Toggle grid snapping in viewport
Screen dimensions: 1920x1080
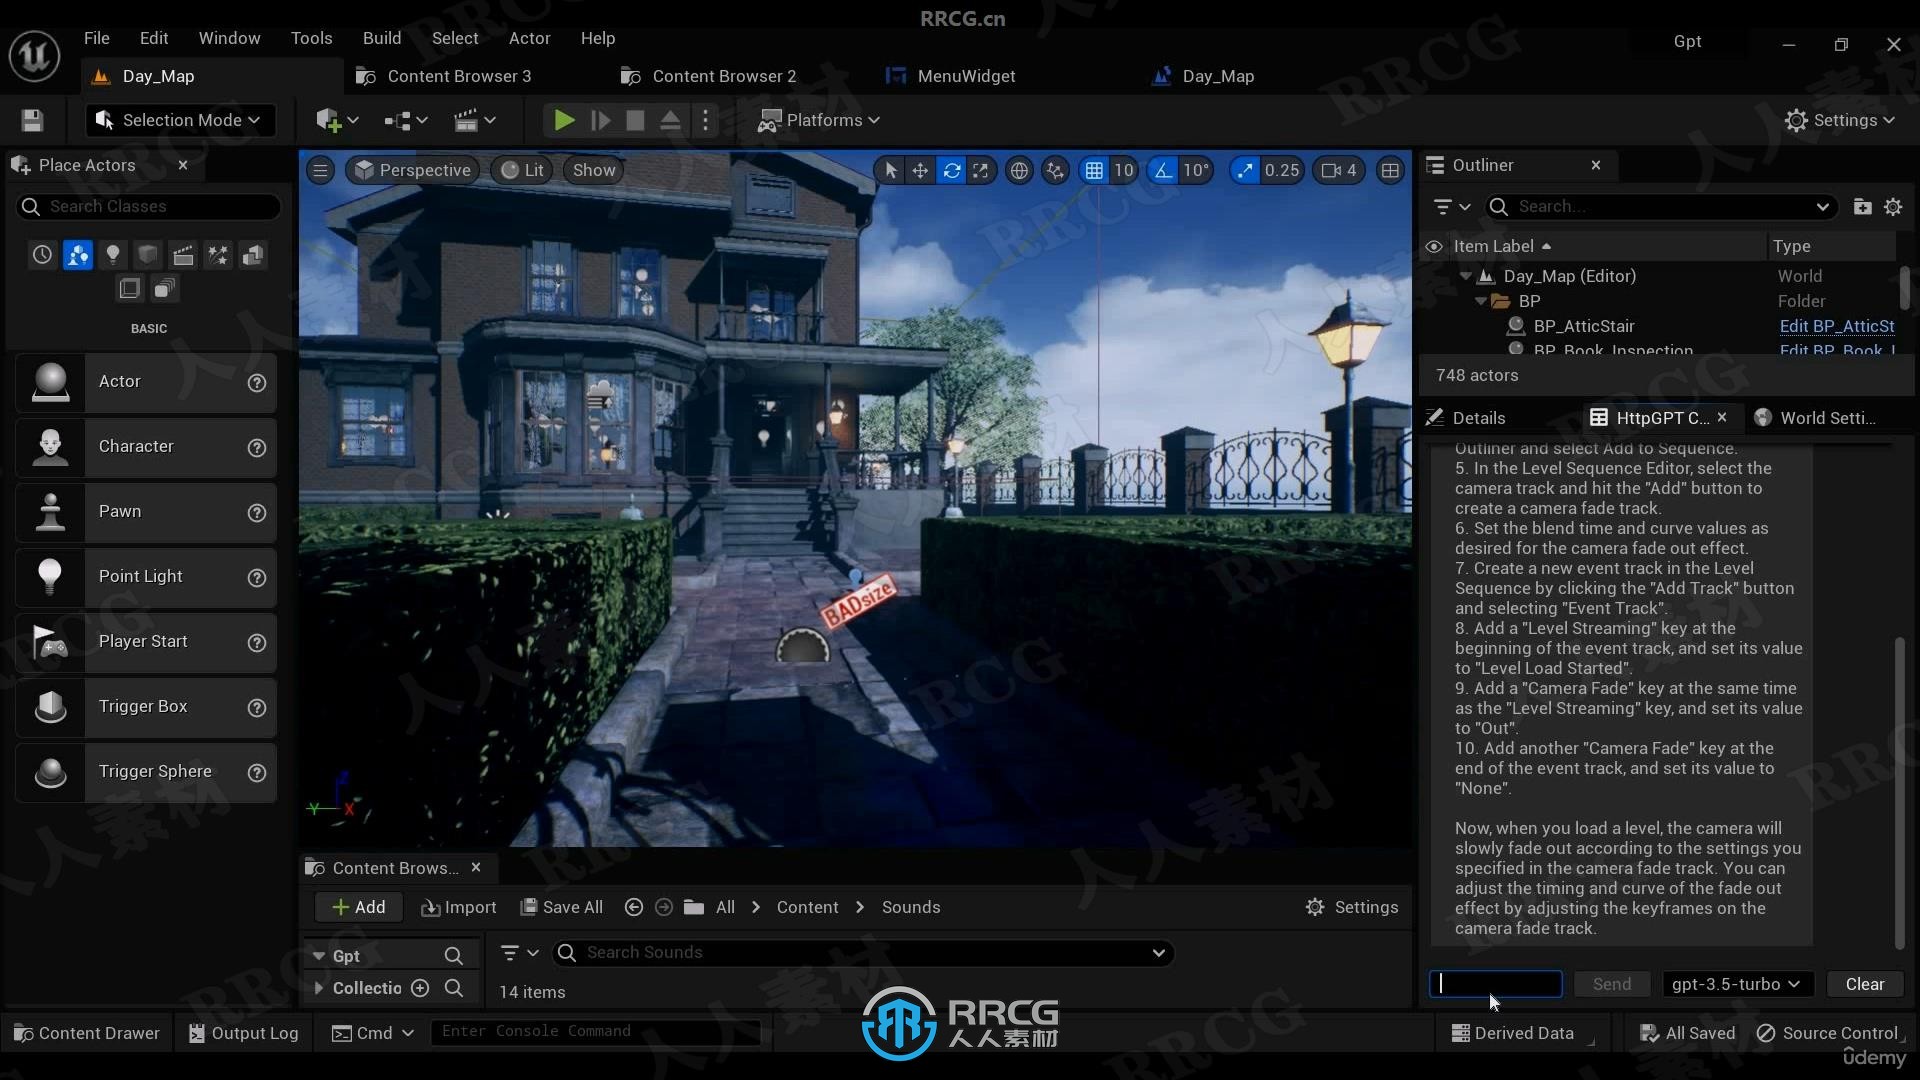1094,170
